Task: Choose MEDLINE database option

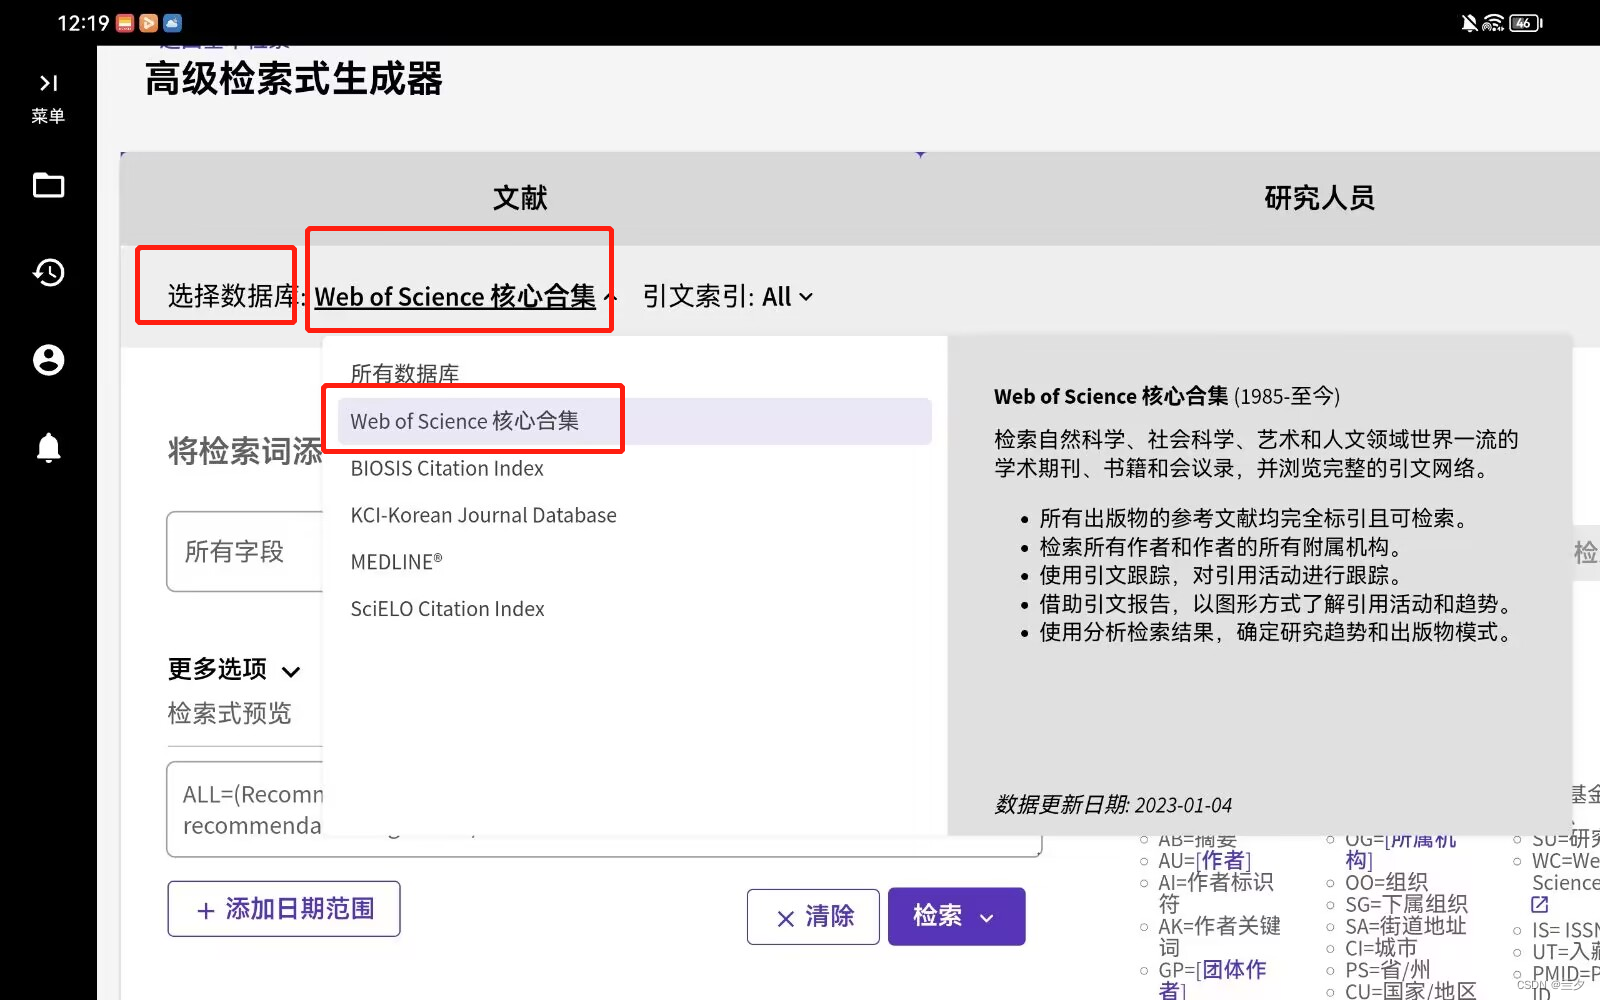Action: click(396, 562)
